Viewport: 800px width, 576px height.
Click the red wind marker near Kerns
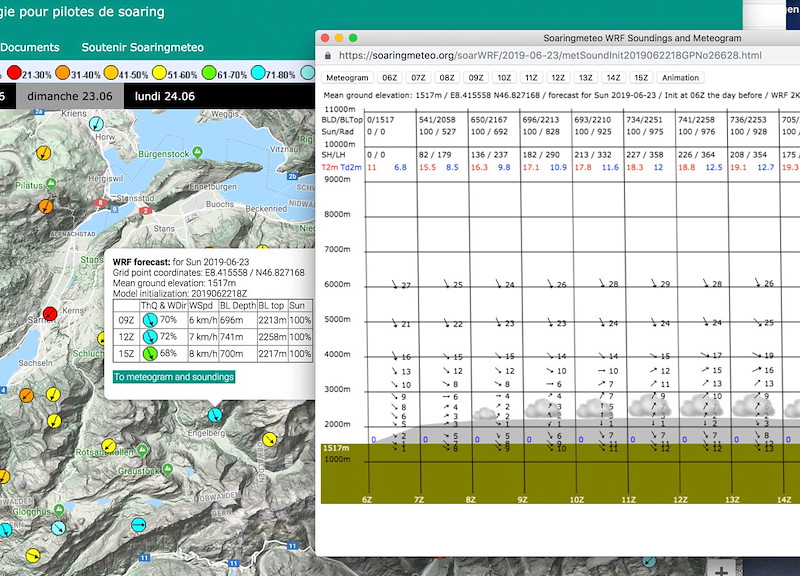(x=49, y=314)
